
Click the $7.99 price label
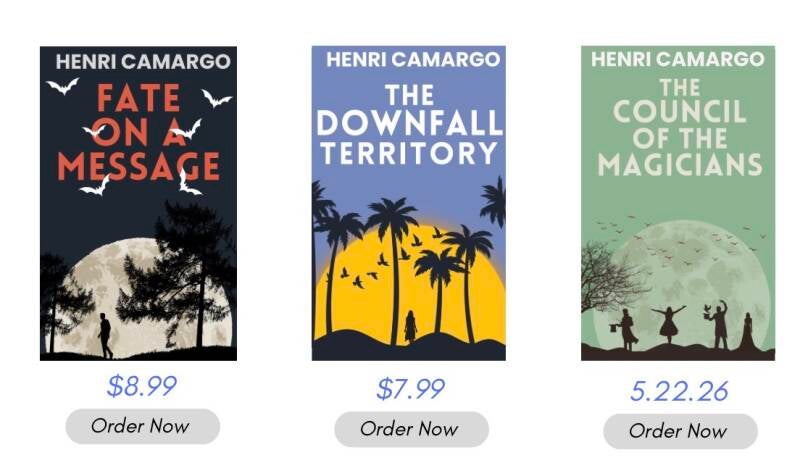411,388
